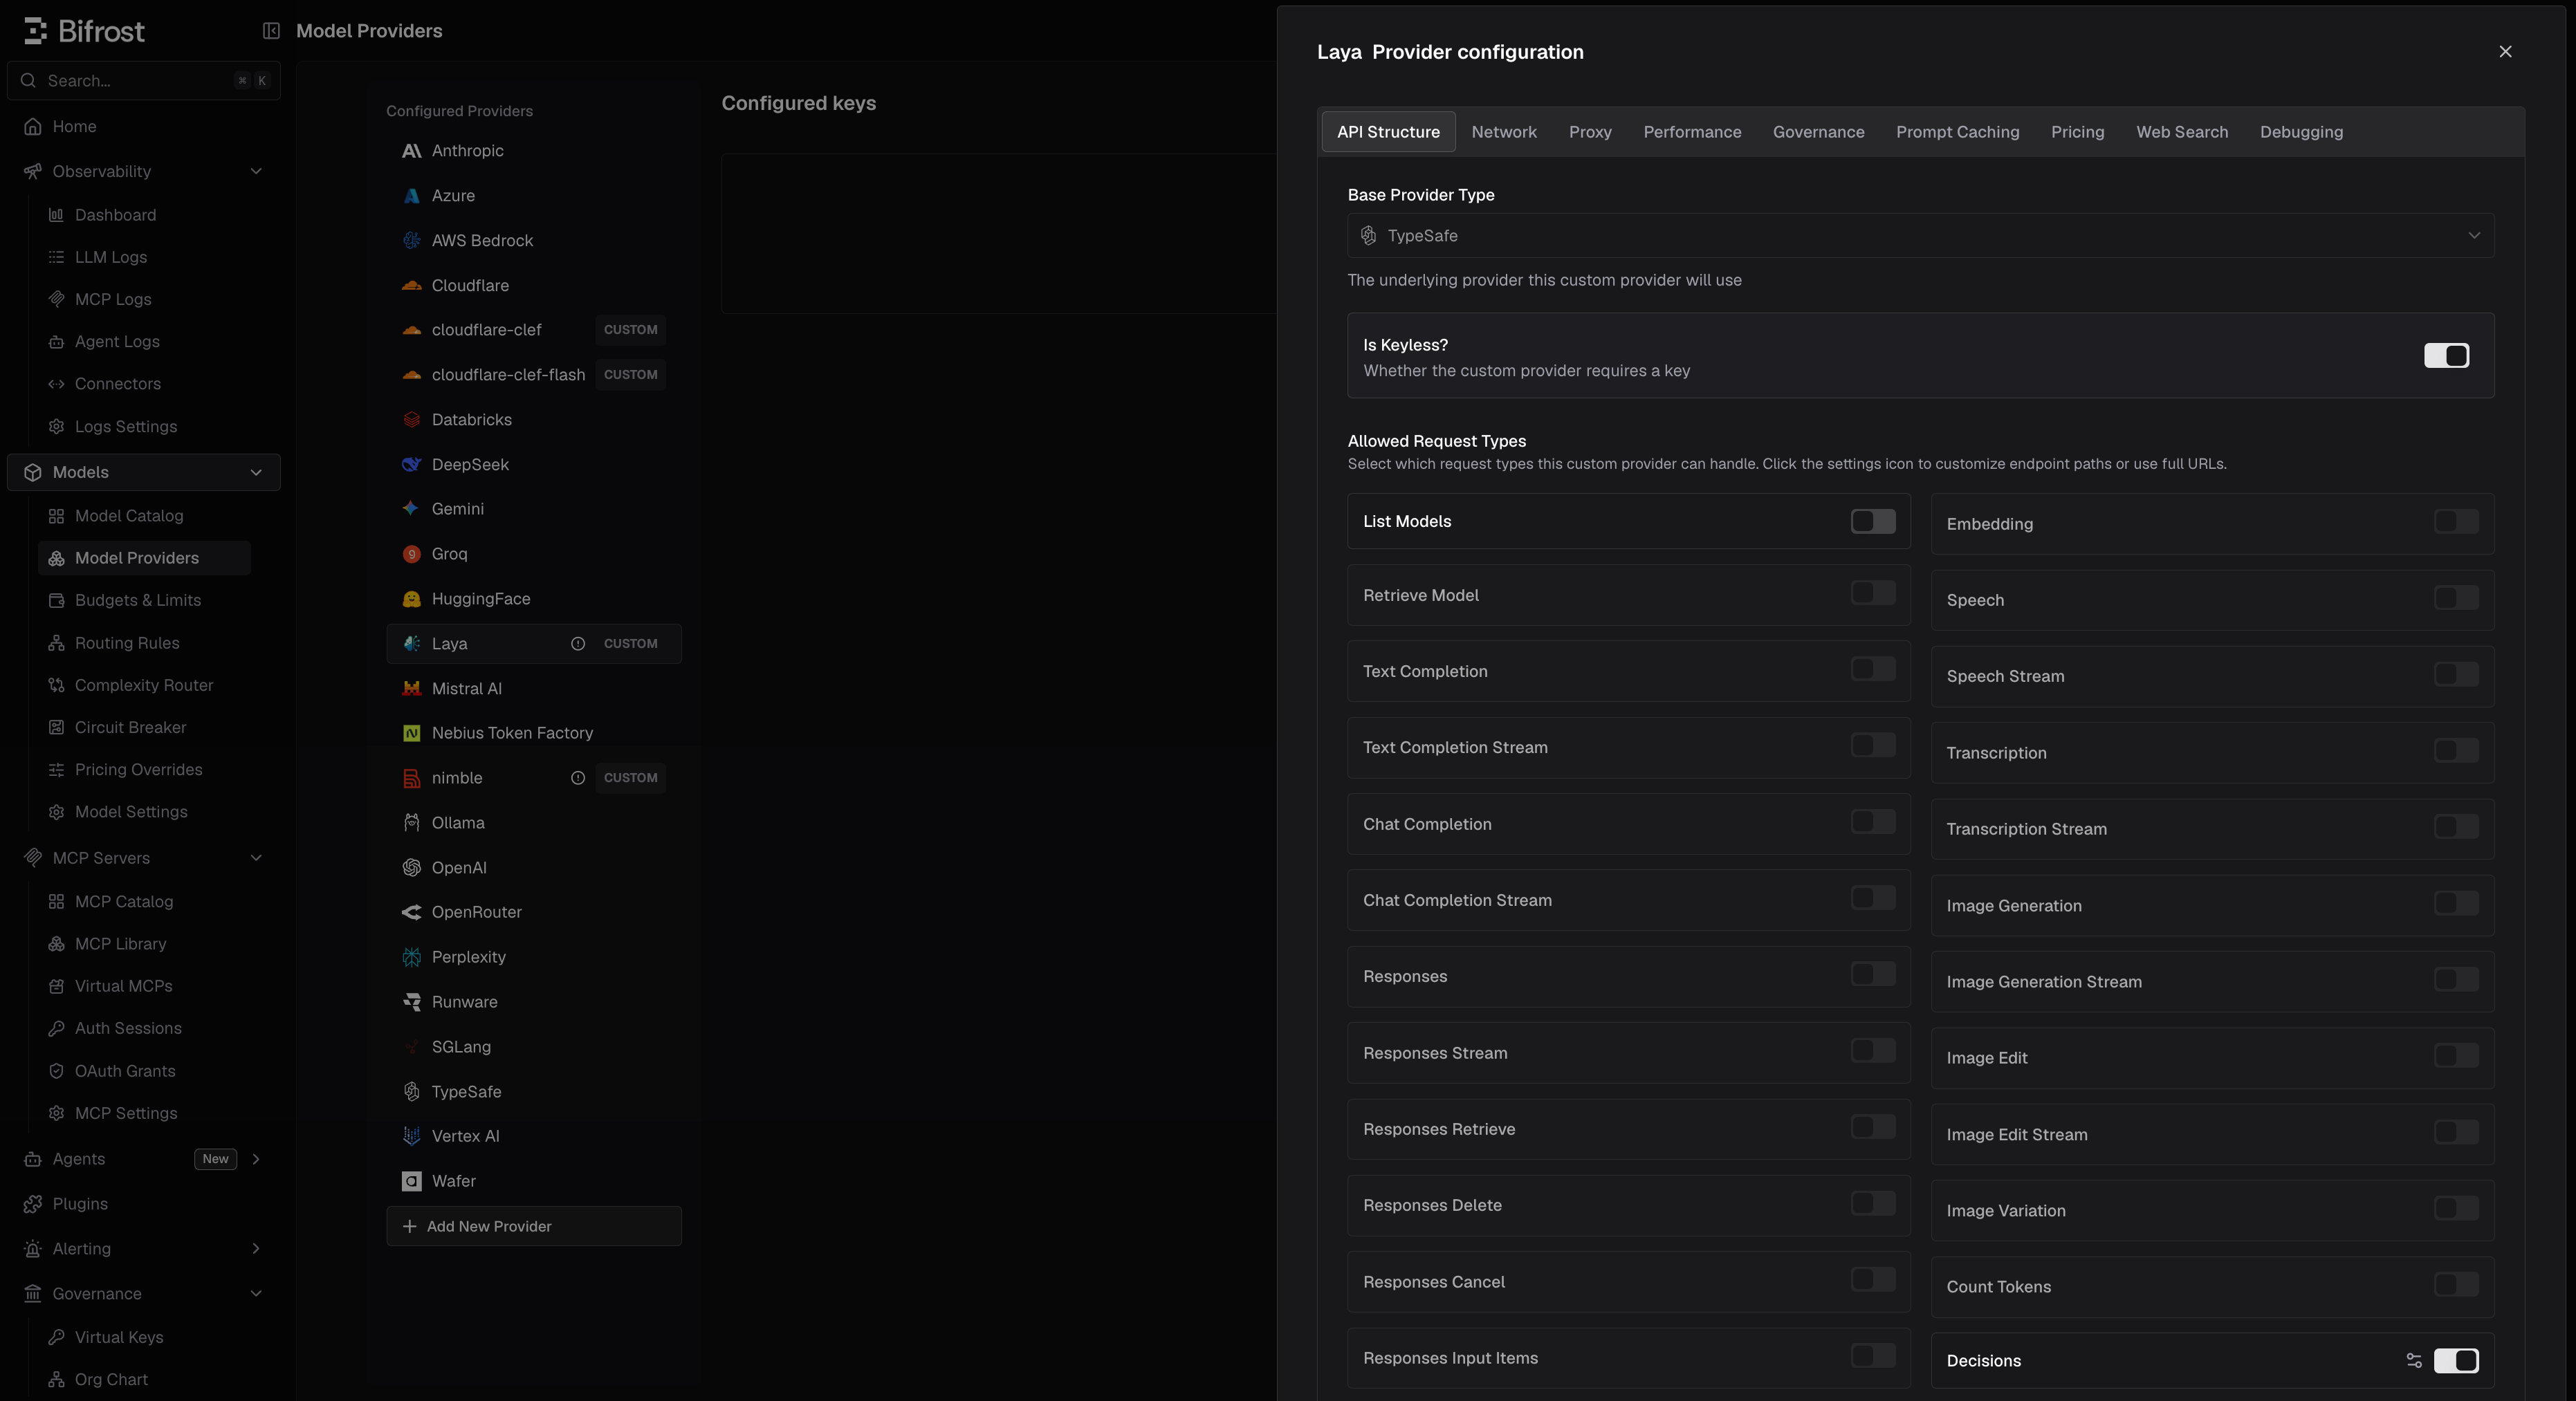Turn on the Embedding toggle
This screenshot has height=1401, width=2576.
point(2456,521)
